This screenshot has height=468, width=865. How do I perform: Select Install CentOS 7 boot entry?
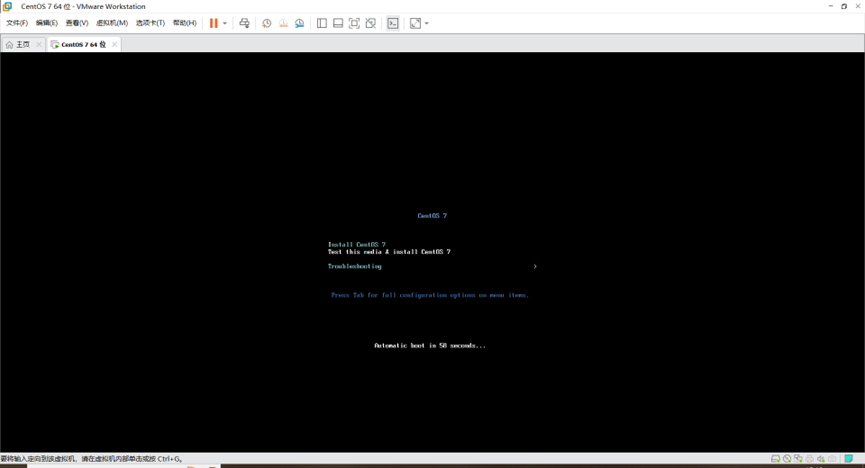point(357,244)
